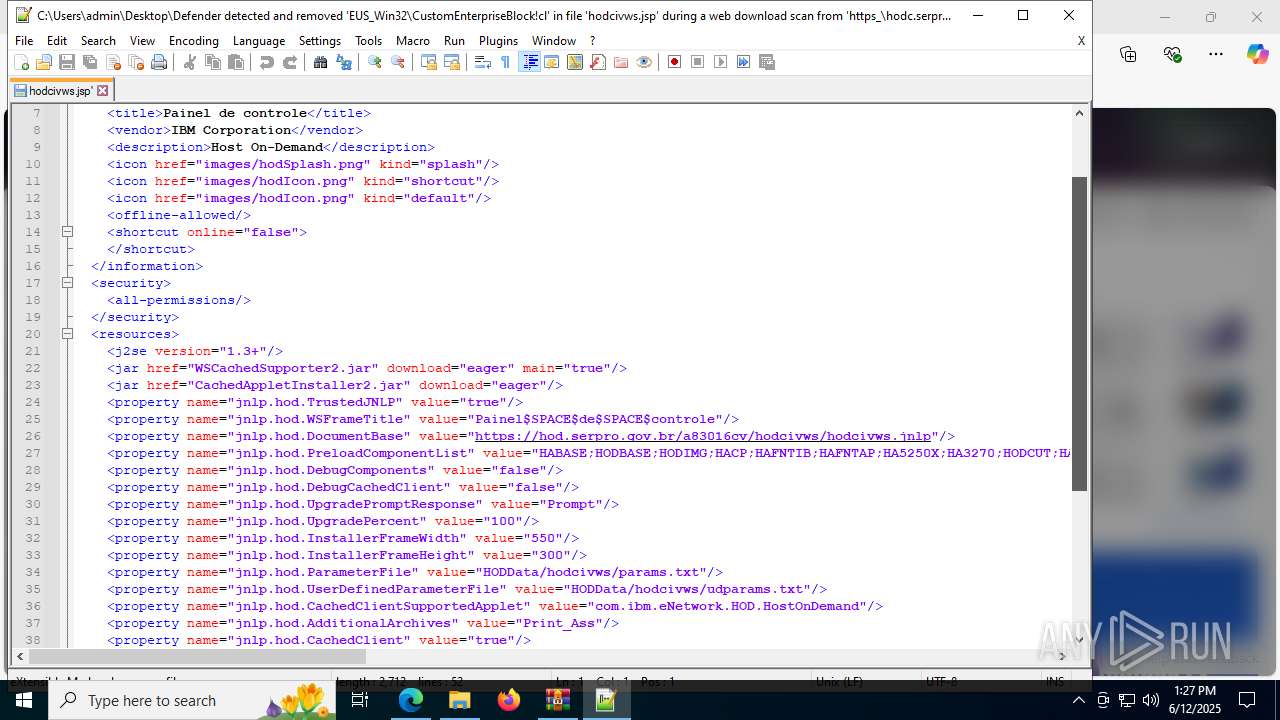Toggle the indent guide toolbar button
1280x720 pixels.
pyautogui.click(x=529, y=62)
